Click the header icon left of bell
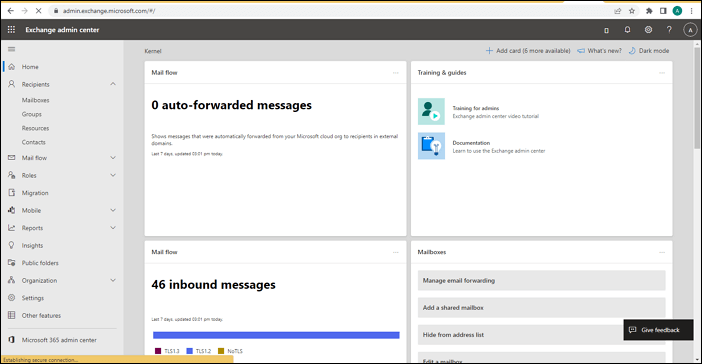This screenshot has width=702, height=364. tap(606, 30)
